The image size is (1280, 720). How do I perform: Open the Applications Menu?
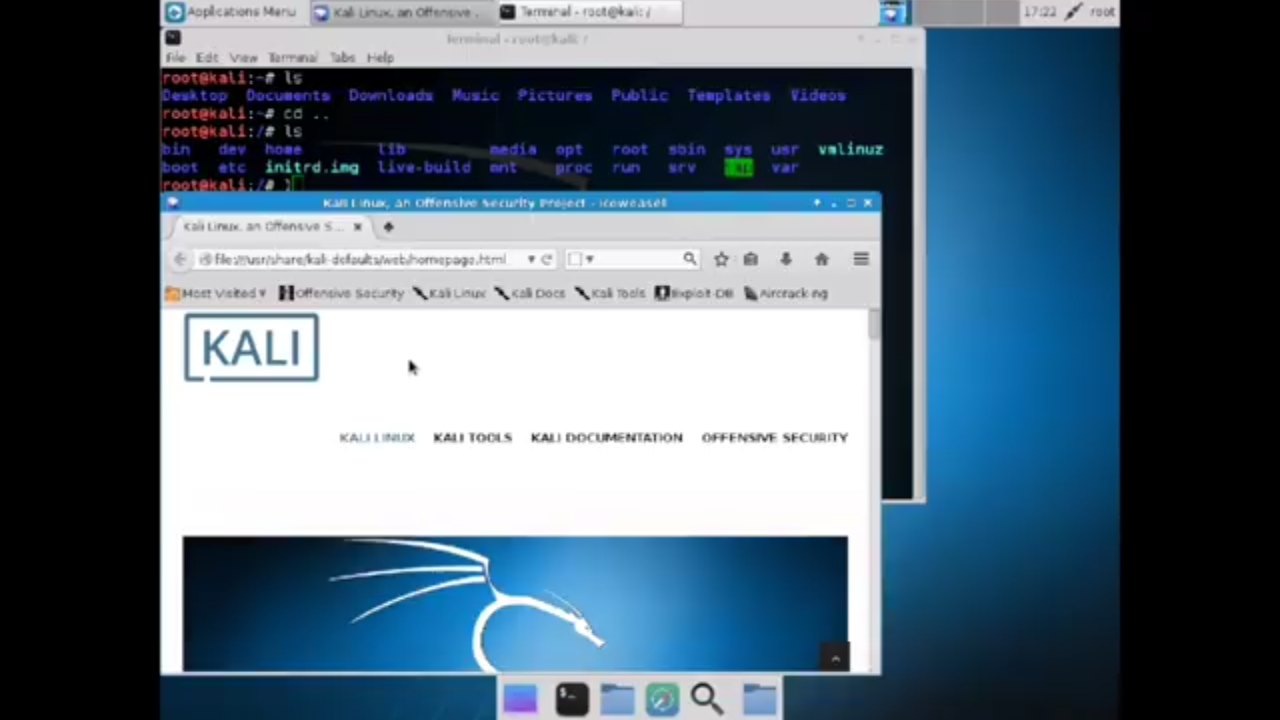point(231,11)
